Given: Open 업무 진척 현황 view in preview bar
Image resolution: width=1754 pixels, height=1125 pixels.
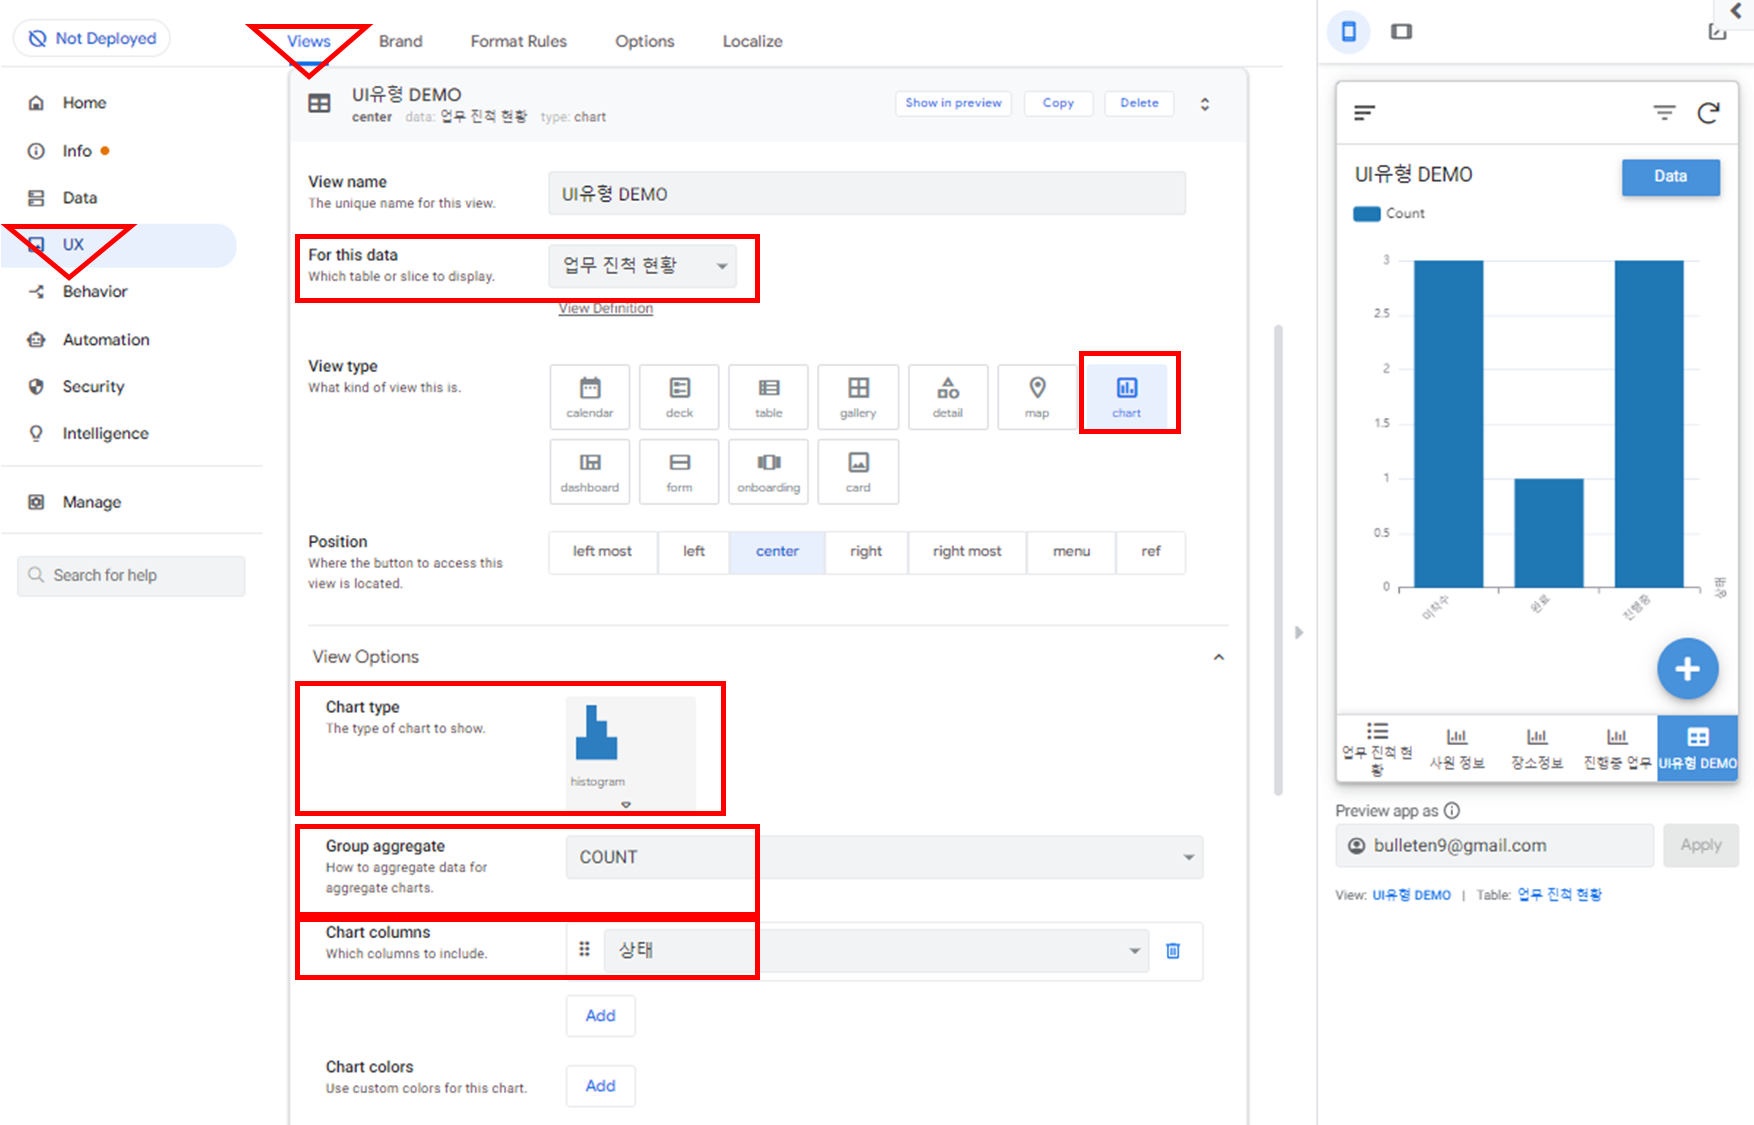Looking at the screenshot, I should pyautogui.click(x=1377, y=748).
